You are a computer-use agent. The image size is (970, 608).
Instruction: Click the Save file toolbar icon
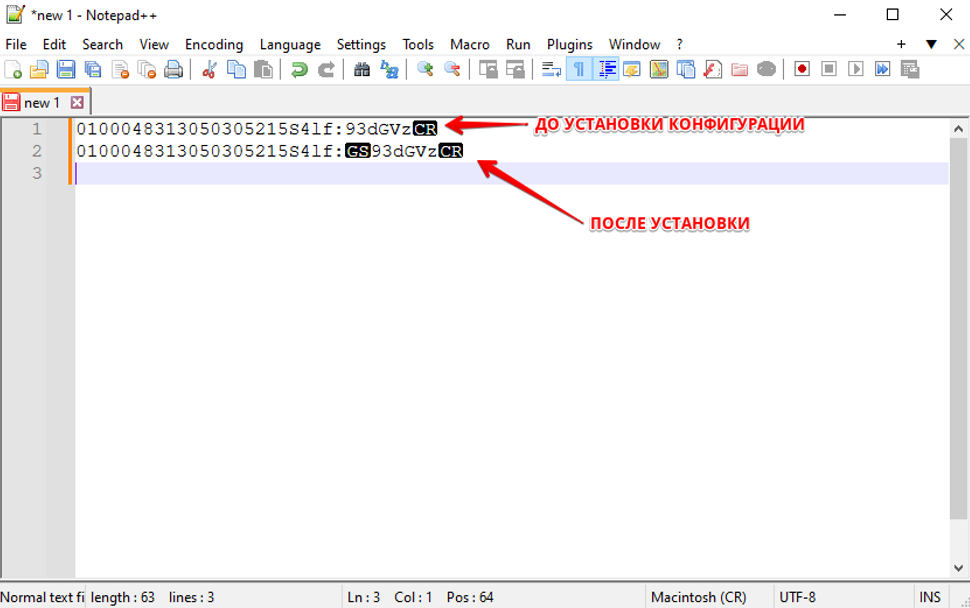click(x=66, y=69)
